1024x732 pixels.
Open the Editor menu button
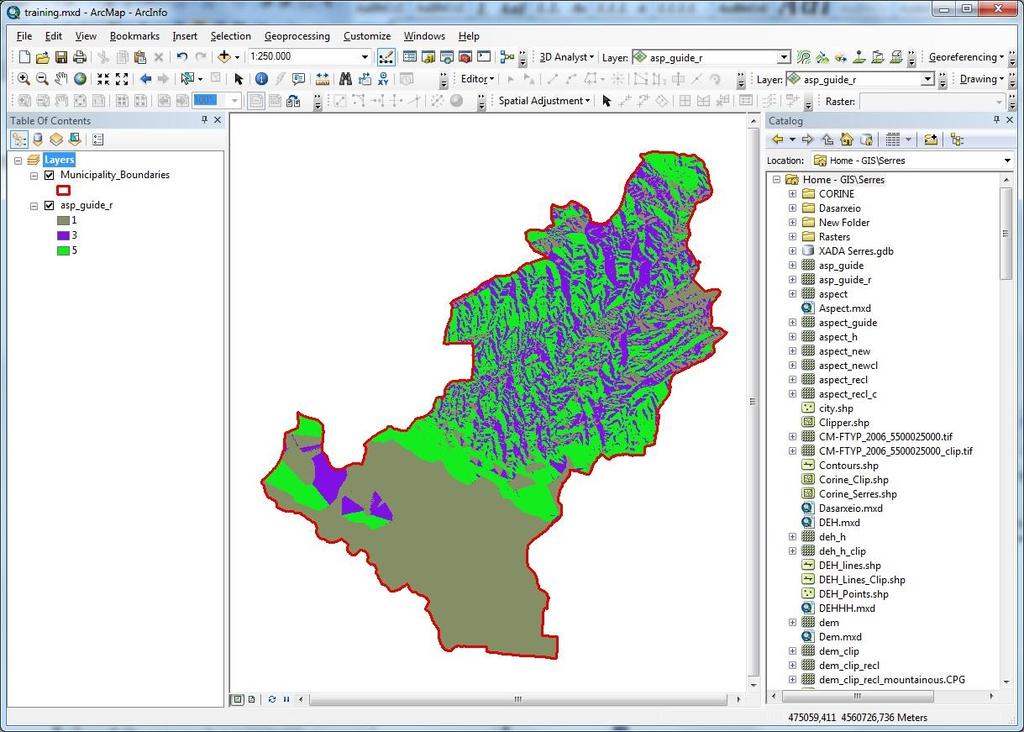(477, 79)
